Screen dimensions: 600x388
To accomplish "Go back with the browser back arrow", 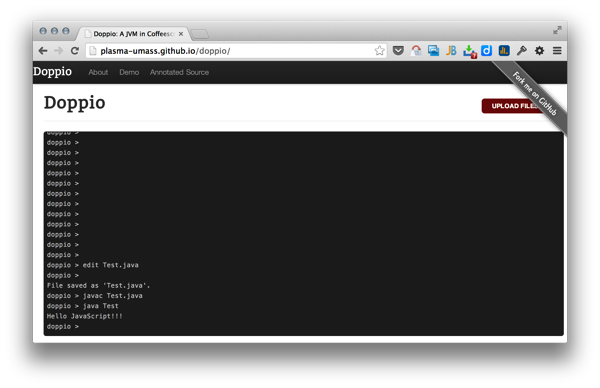I will tap(43, 51).
